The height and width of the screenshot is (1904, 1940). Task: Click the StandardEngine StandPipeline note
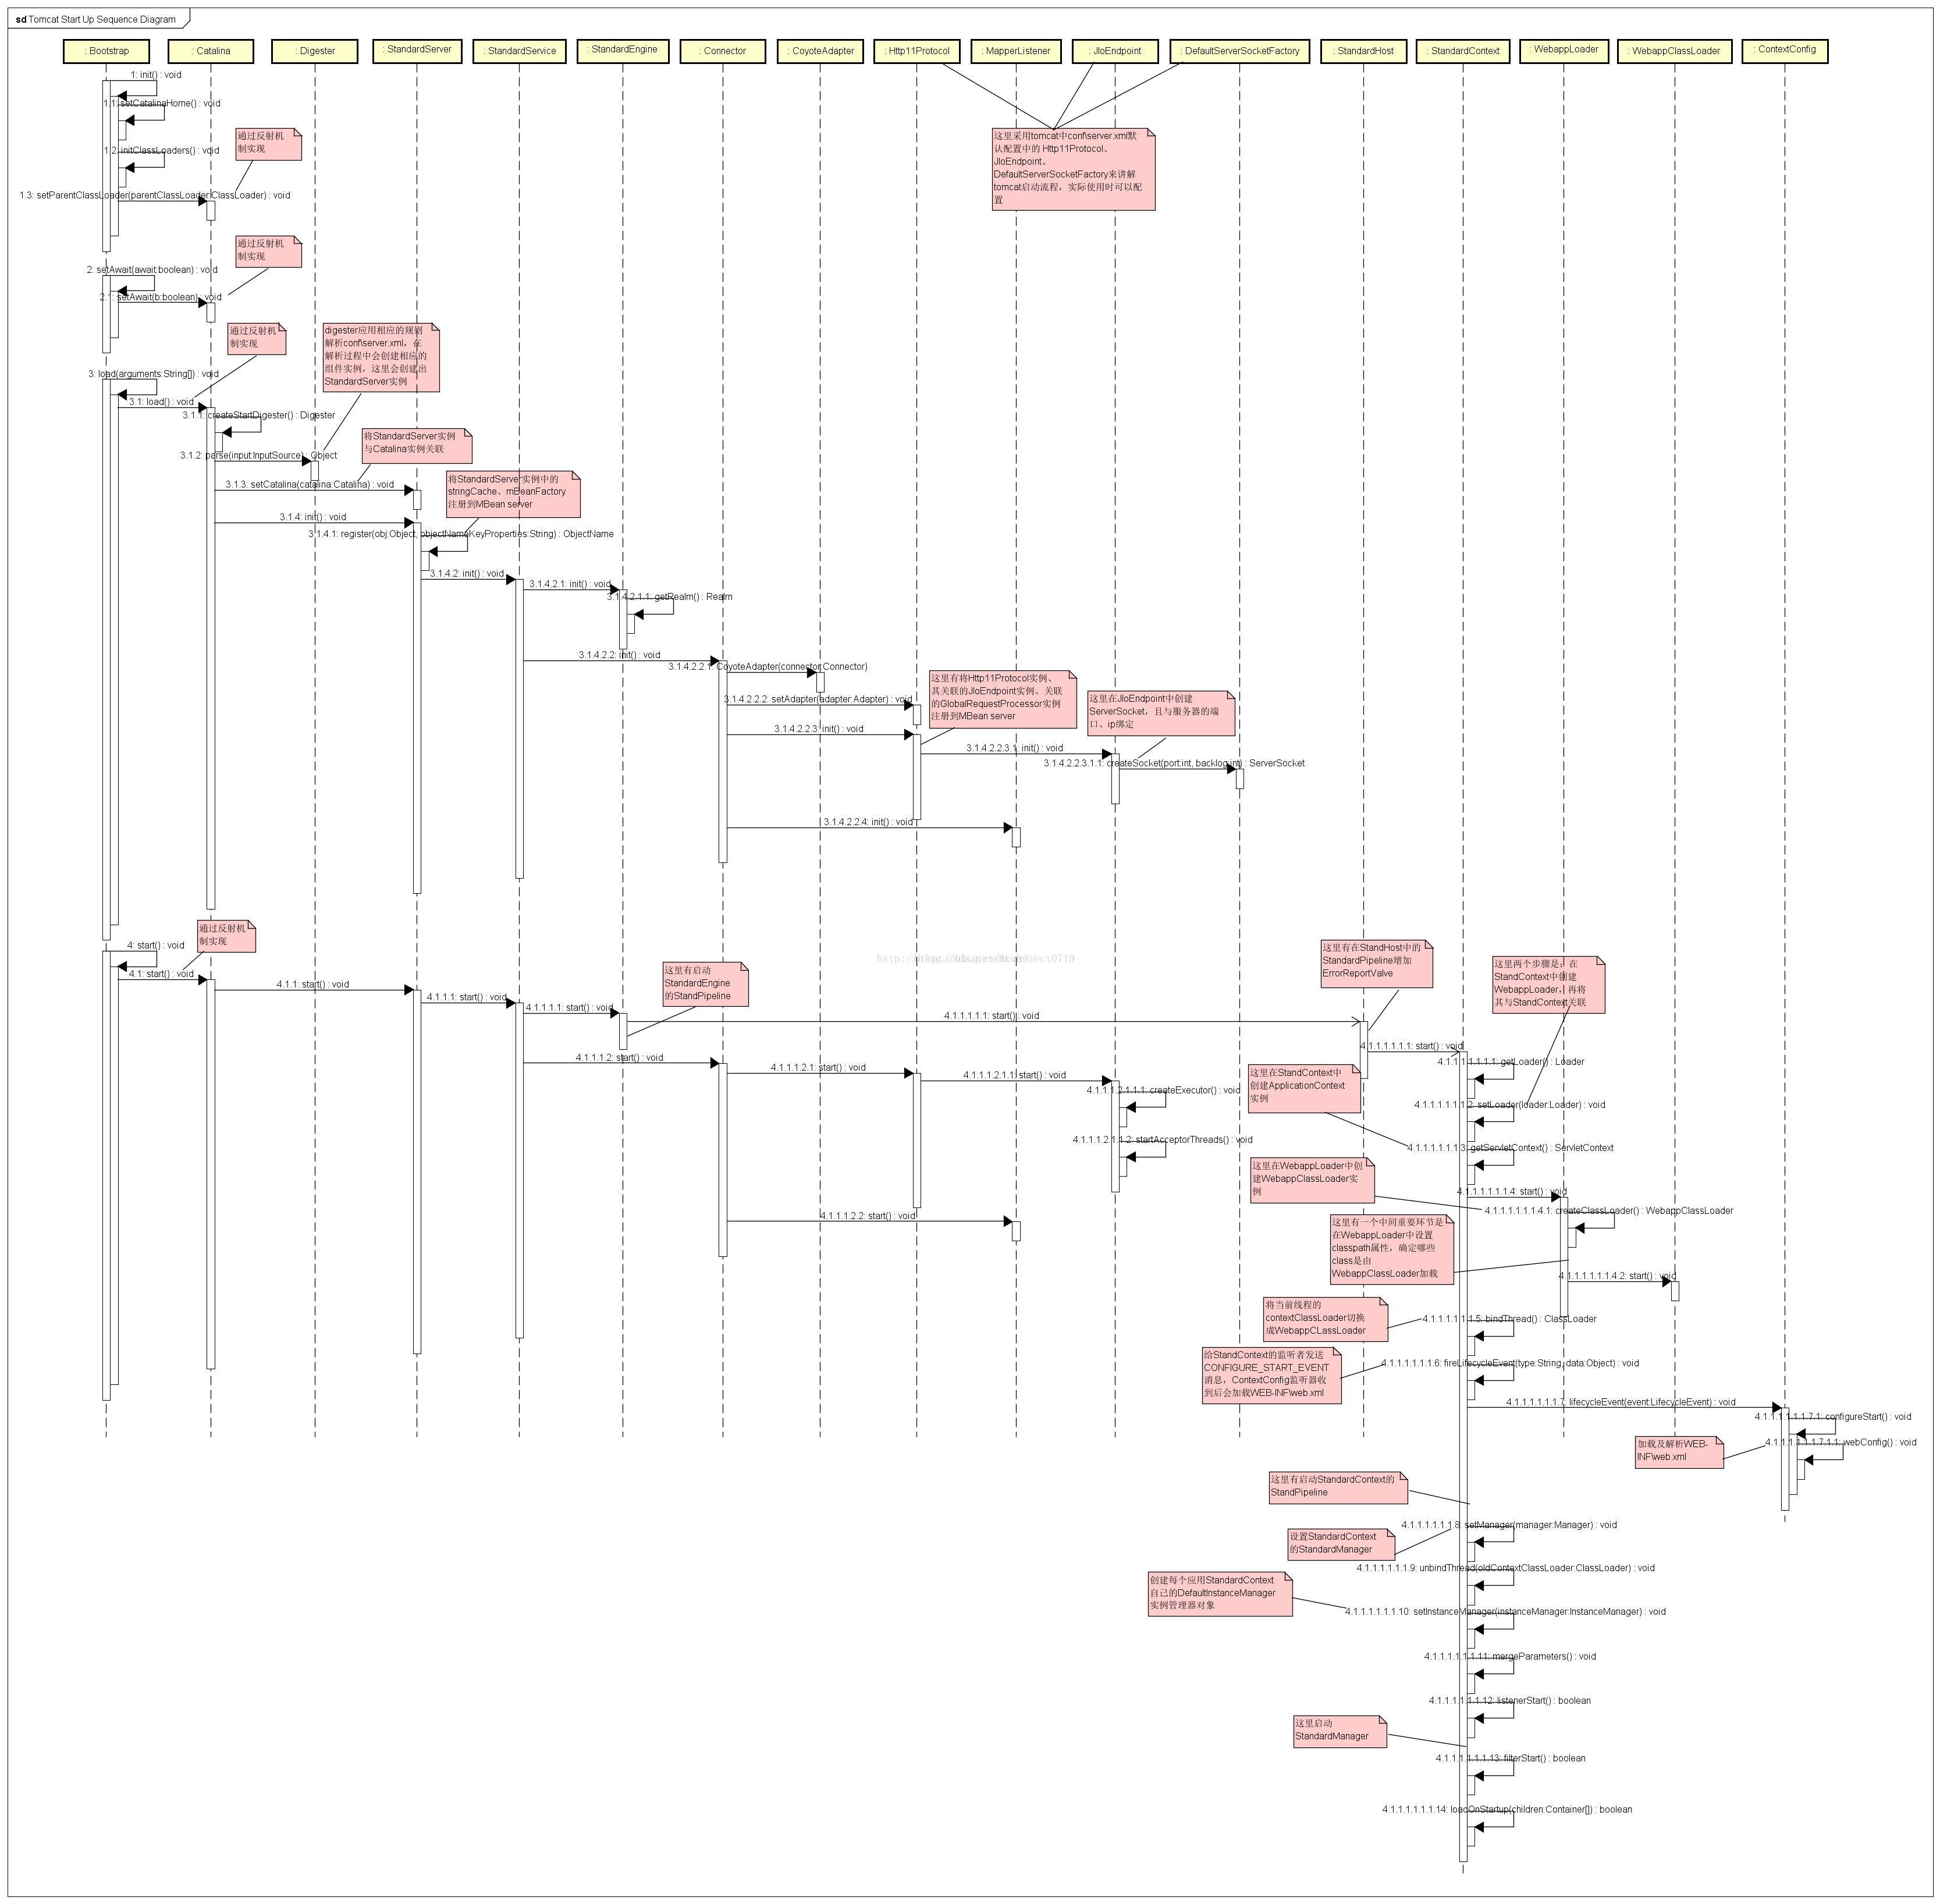pos(705,985)
